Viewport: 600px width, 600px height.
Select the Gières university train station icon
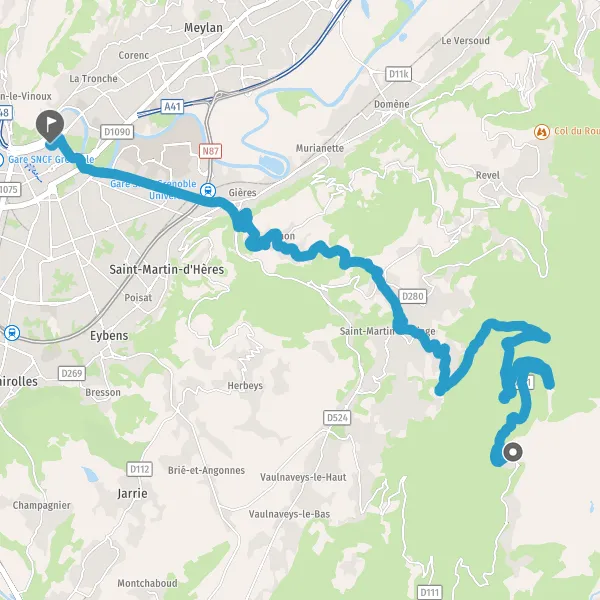(x=209, y=190)
